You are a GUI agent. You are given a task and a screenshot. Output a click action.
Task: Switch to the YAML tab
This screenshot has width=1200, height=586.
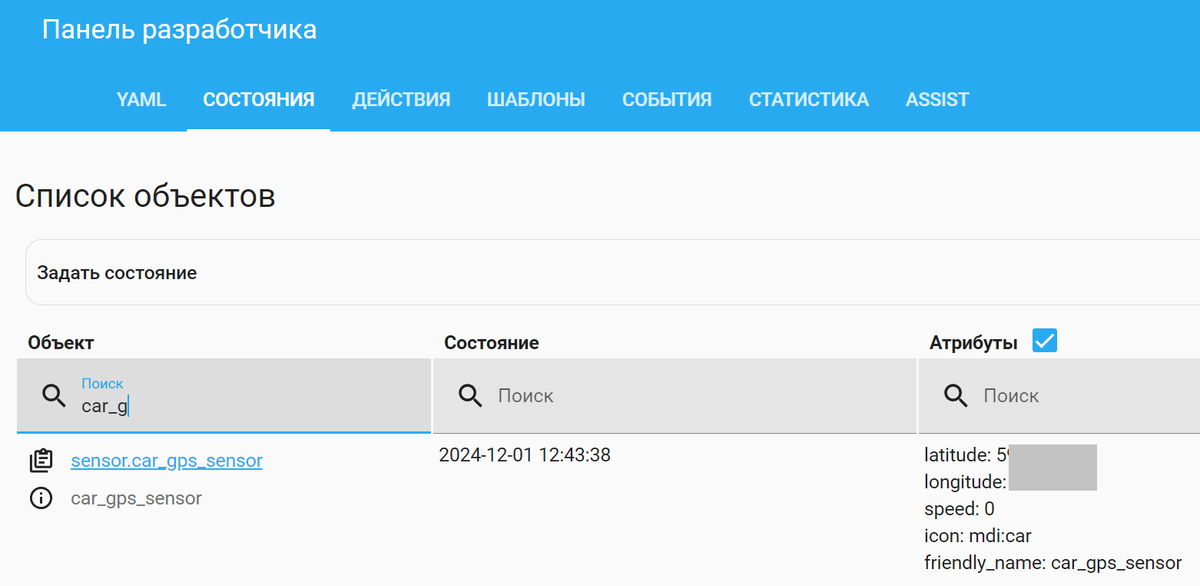click(x=141, y=100)
